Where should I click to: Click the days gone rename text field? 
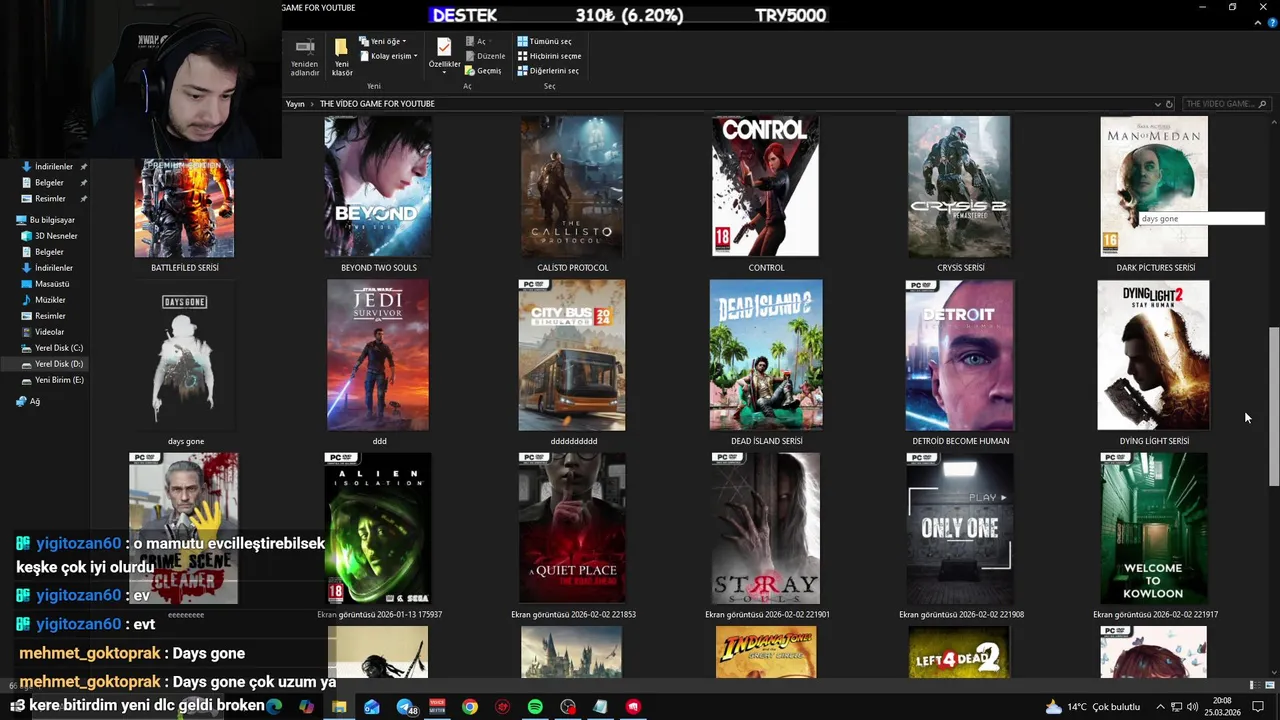[x=1201, y=219]
